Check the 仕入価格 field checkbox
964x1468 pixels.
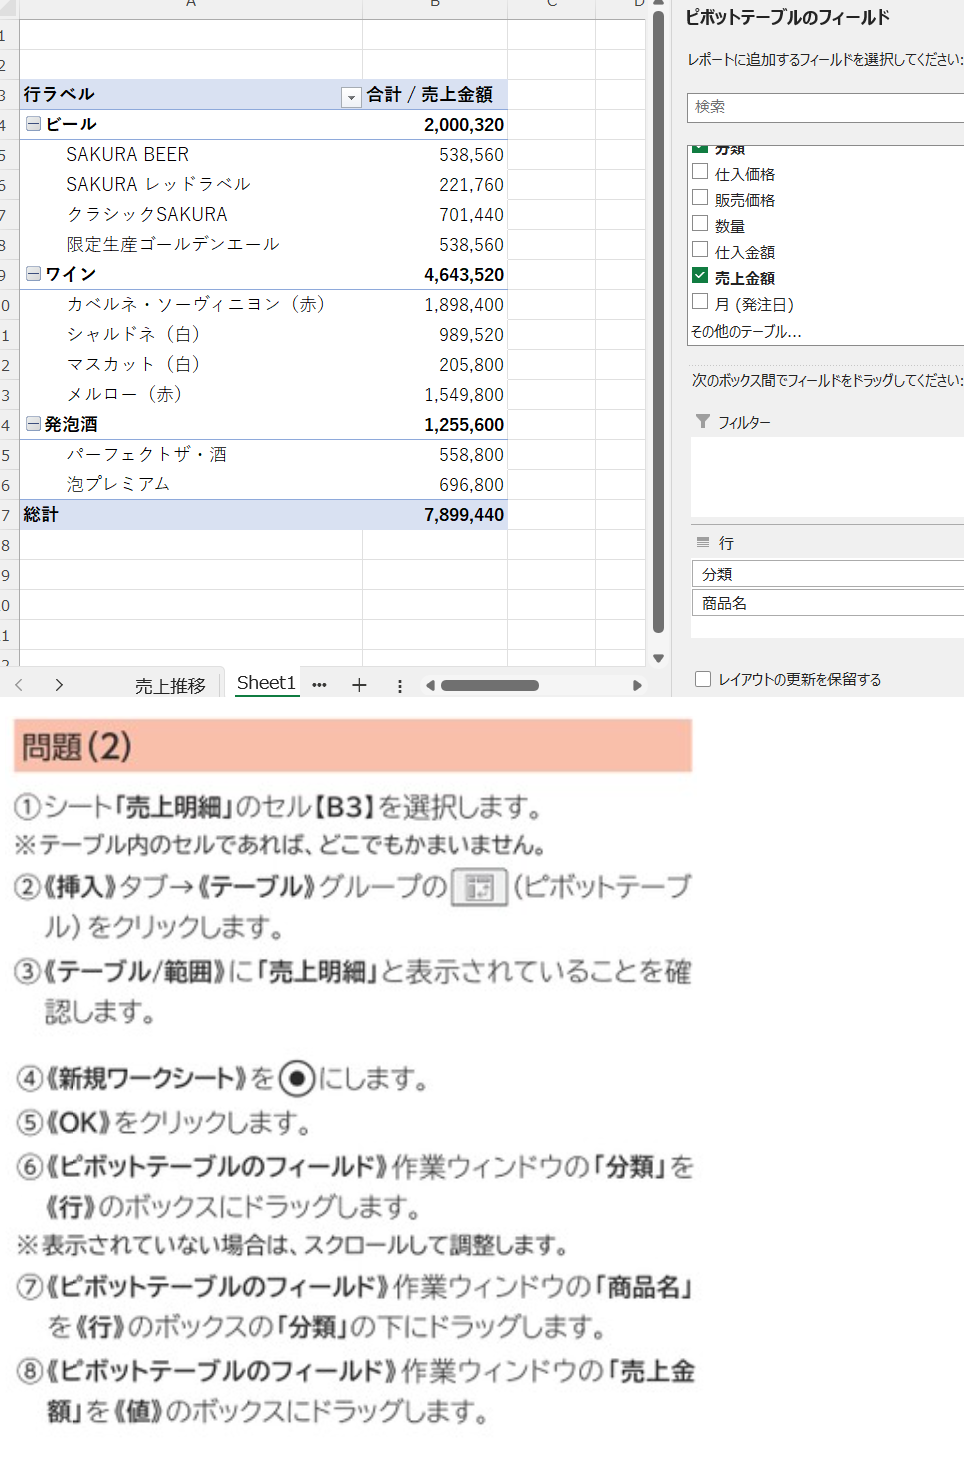700,172
